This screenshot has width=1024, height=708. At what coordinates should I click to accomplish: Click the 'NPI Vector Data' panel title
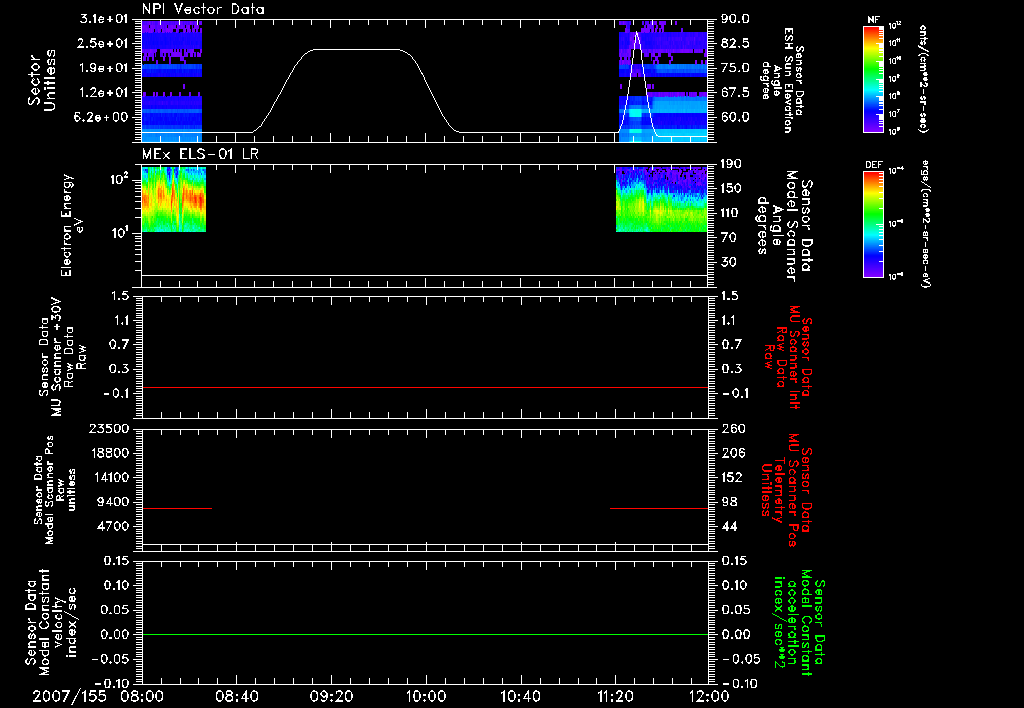(x=203, y=9)
